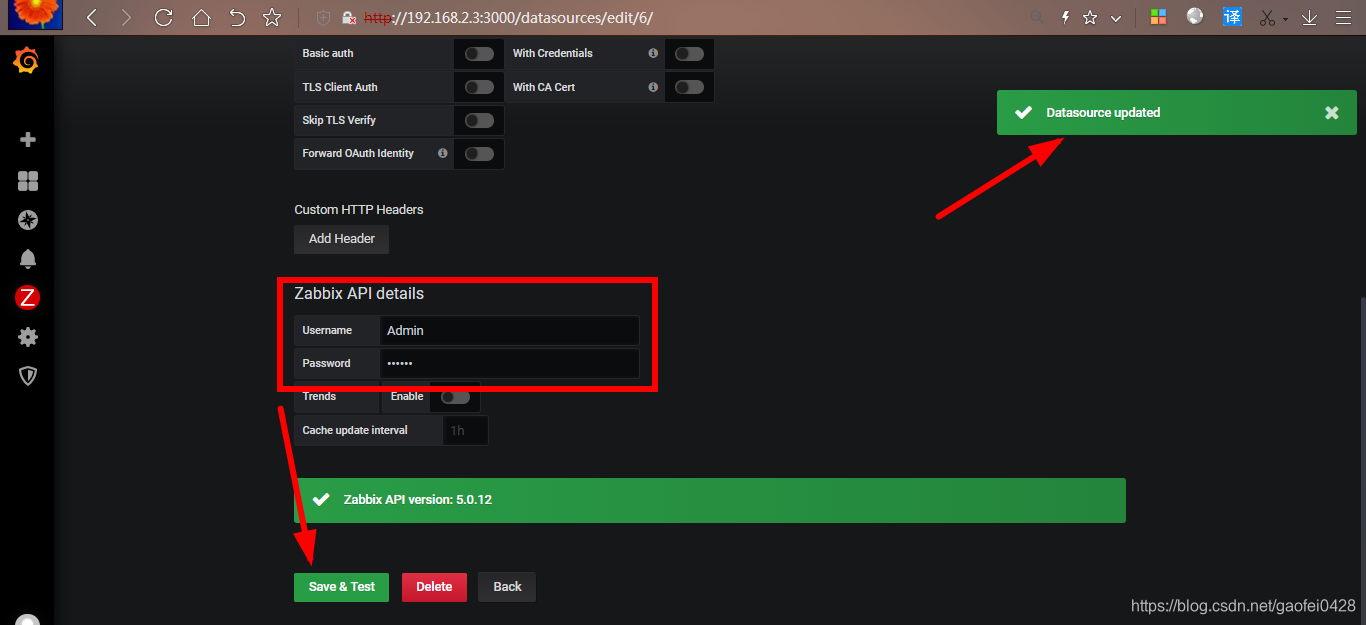Go forward with browser forward arrow
Viewport: 1366px width, 625px height.
click(x=125, y=17)
